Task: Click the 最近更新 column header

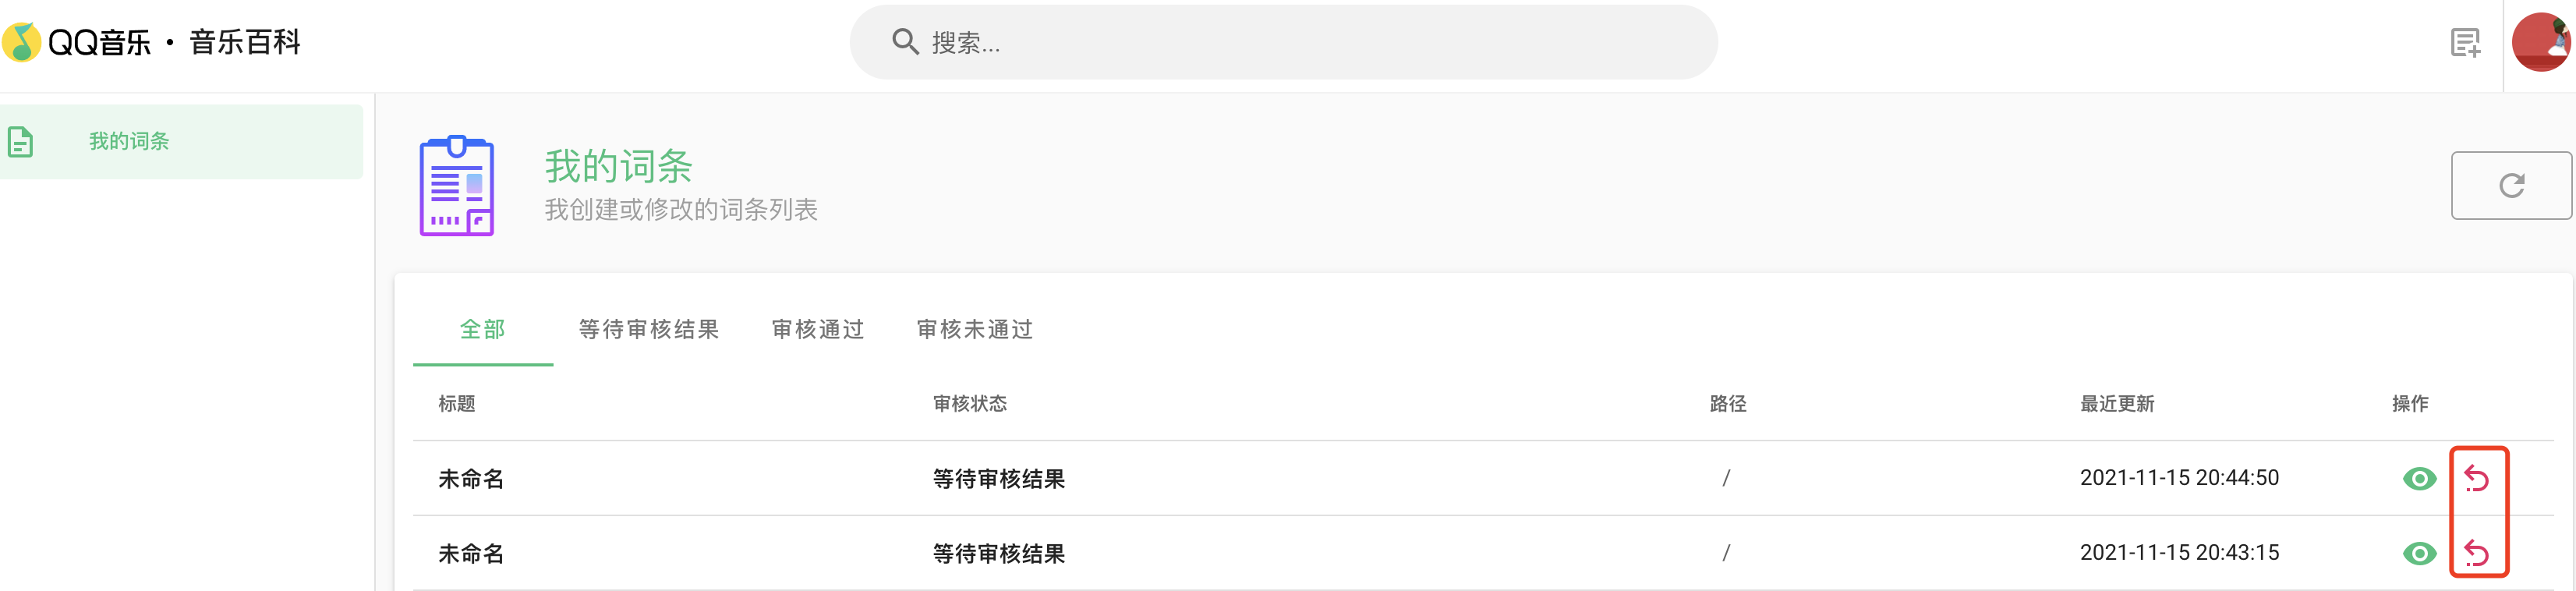Action: pos(2117,404)
